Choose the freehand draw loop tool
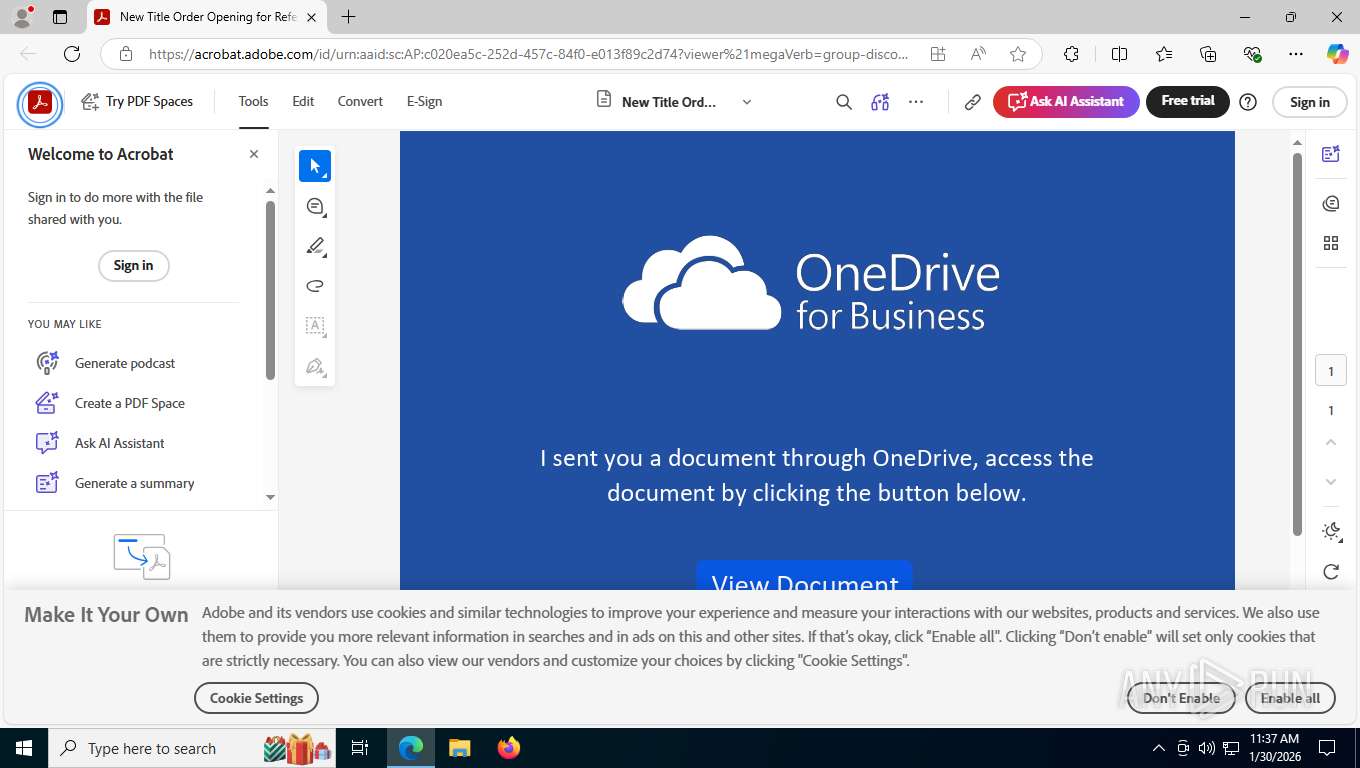The image size is (1360, 768). tap(315, 286)
